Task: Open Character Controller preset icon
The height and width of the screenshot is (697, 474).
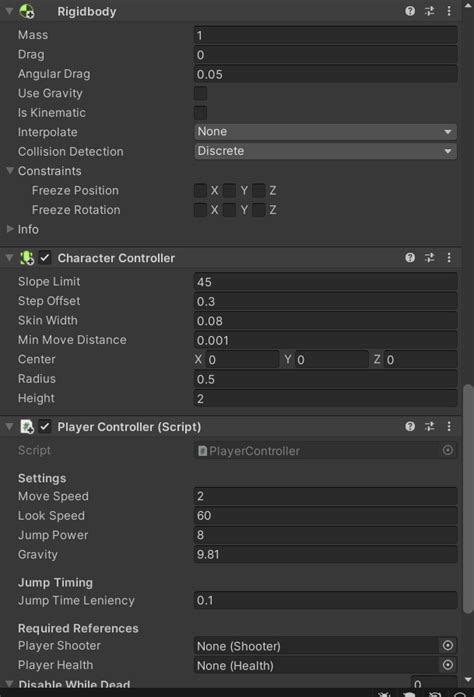Action: (x=430, y=258)
